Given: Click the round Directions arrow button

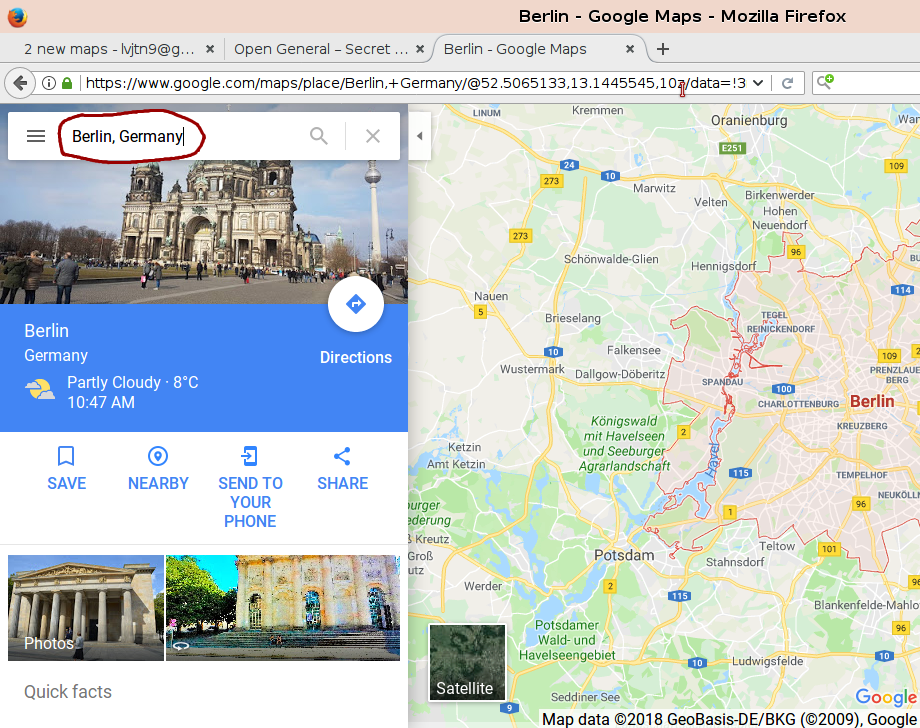Looking at the screenshot, I should (356, 304).
